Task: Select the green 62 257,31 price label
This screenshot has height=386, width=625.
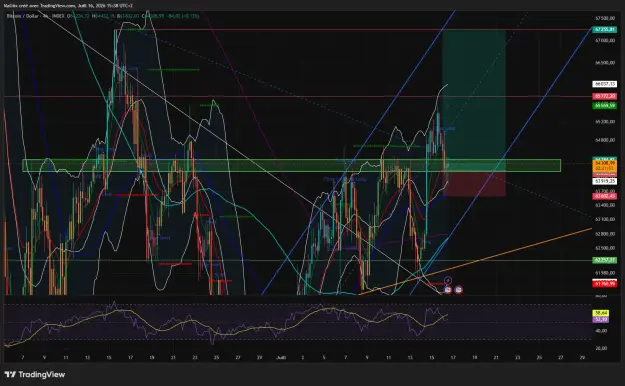Action: (x=604, y=260)
